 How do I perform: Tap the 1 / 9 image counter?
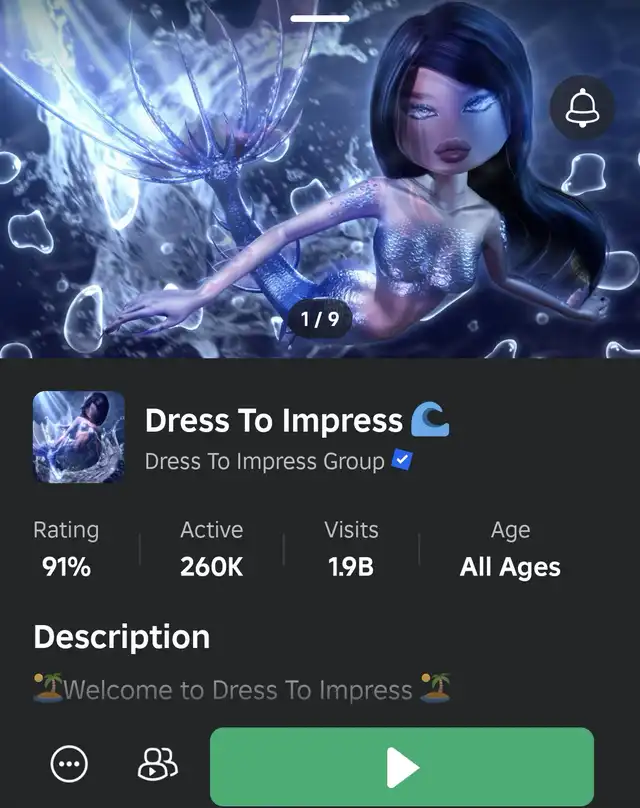point(319,319)
